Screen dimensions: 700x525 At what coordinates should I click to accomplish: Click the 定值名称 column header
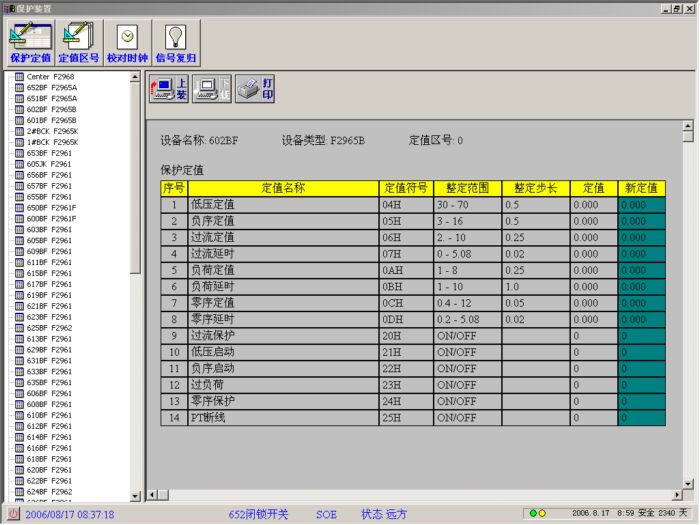coord(283,187)
